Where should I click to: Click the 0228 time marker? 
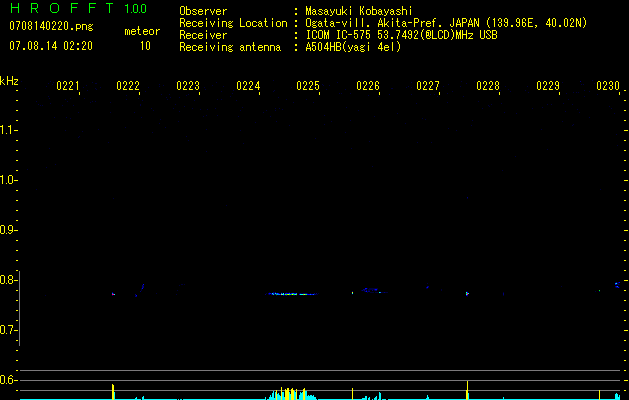[488, 86]
